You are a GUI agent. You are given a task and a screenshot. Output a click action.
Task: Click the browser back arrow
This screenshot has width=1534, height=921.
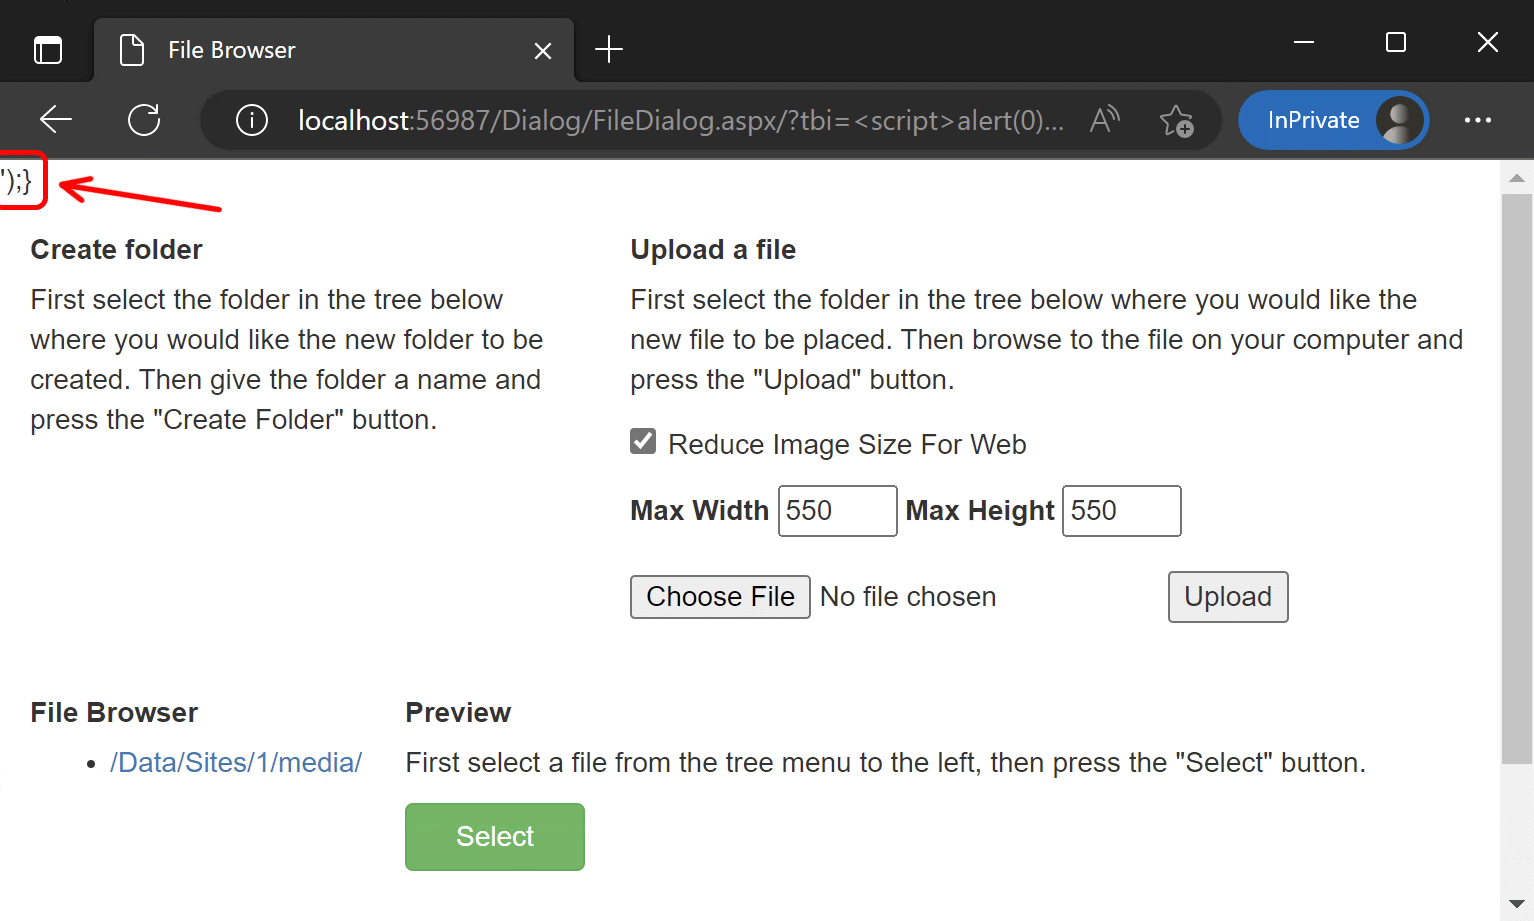(x=56, y=120)
